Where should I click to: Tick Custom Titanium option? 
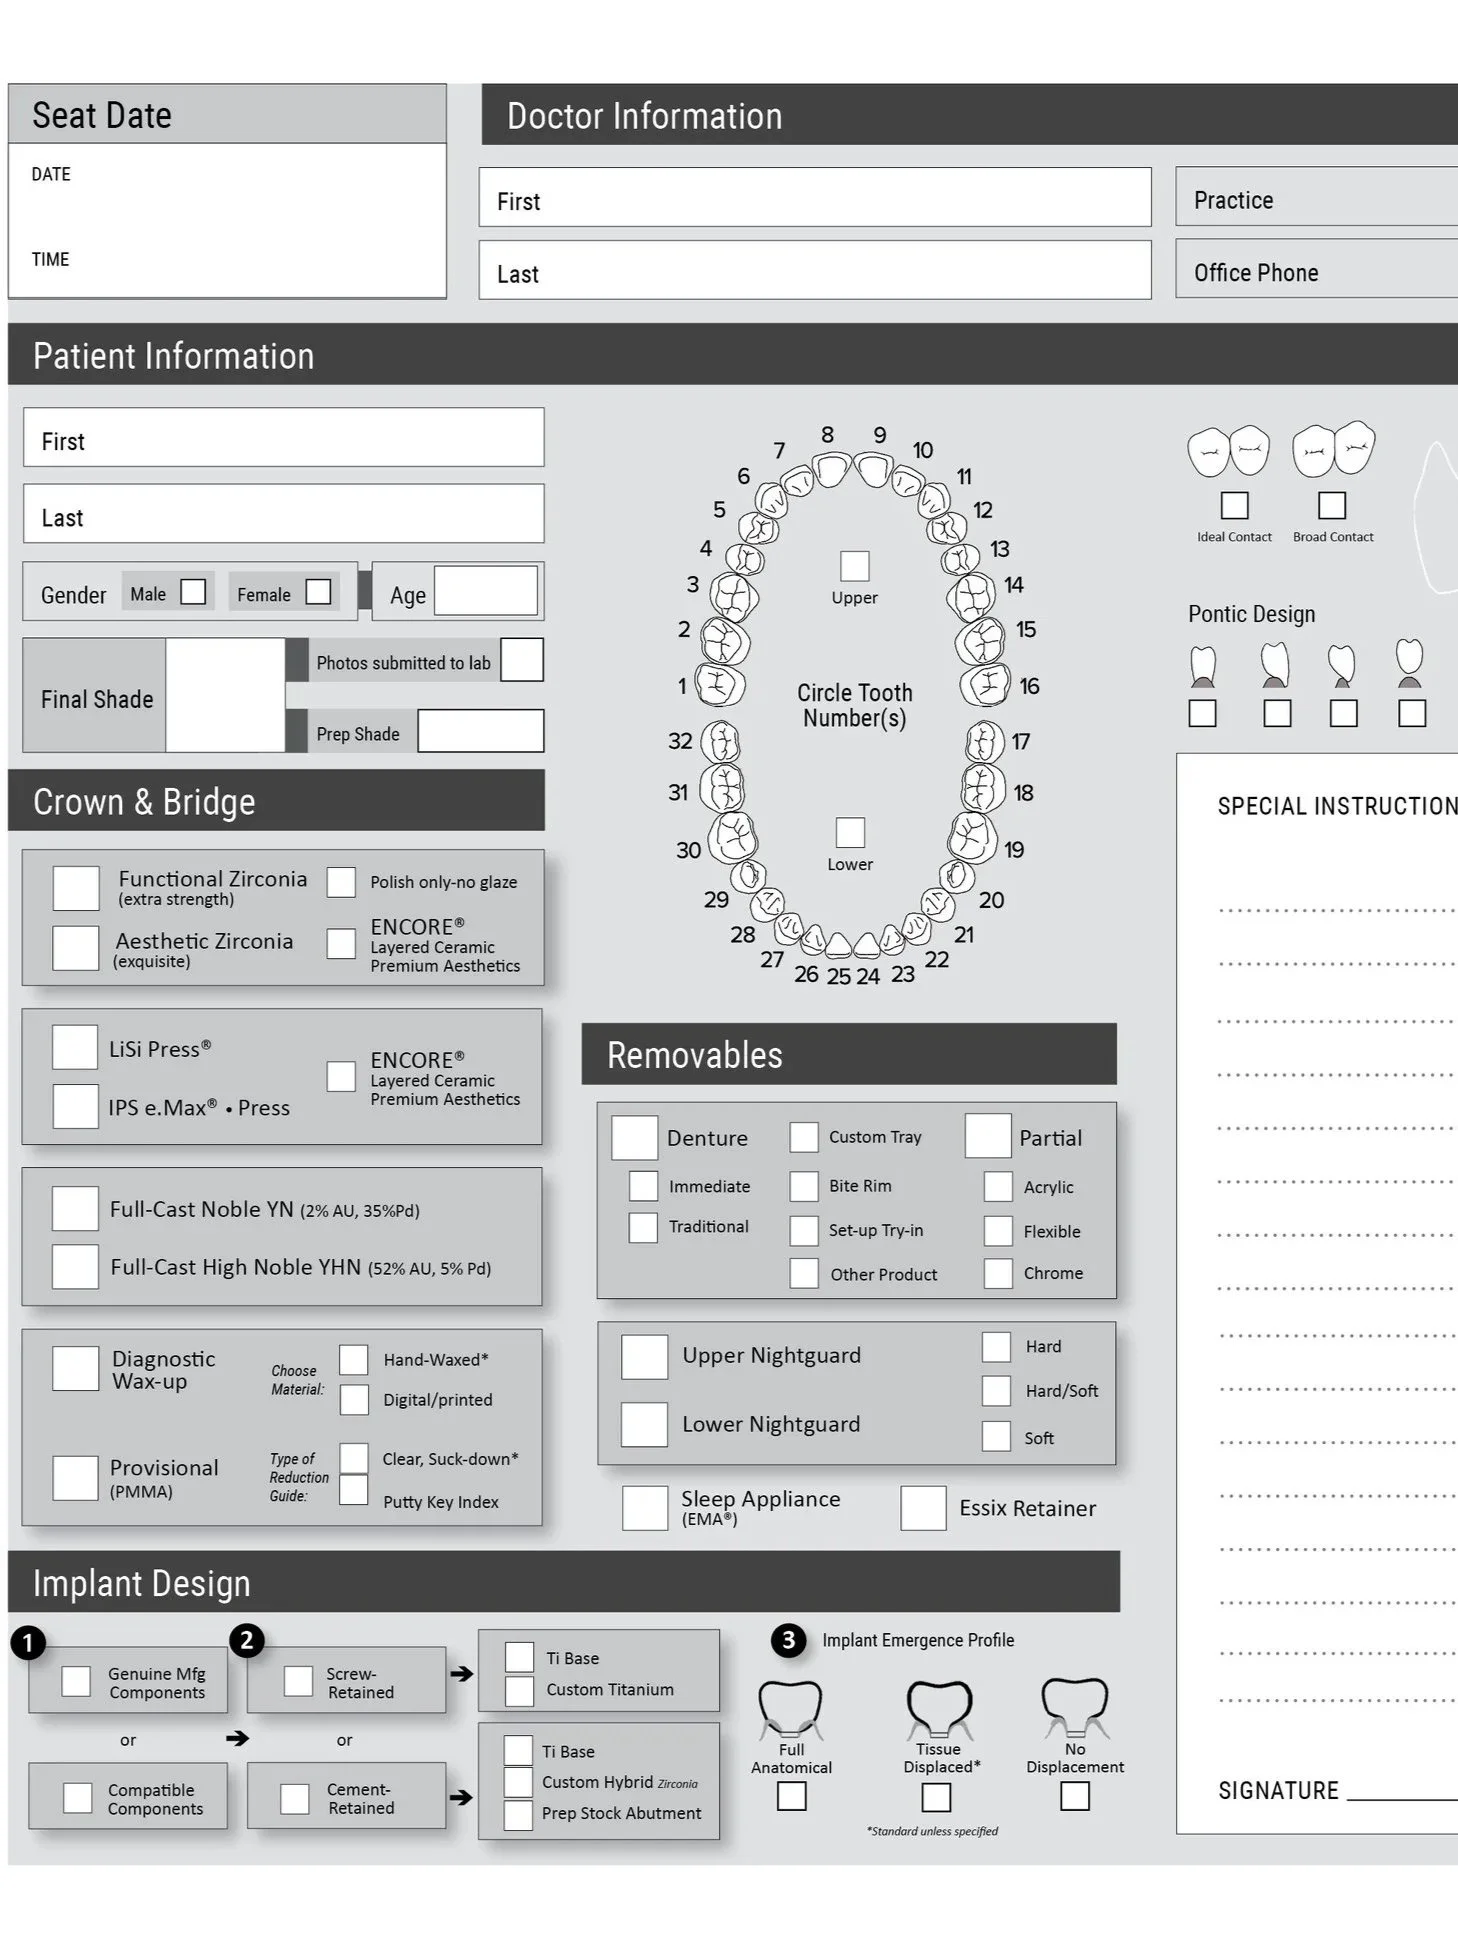click(519, 1690)
